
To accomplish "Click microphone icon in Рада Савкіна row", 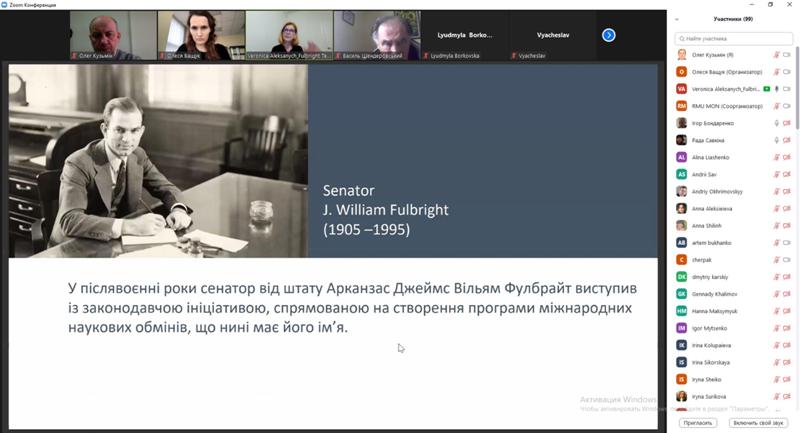I will point(777,140).
